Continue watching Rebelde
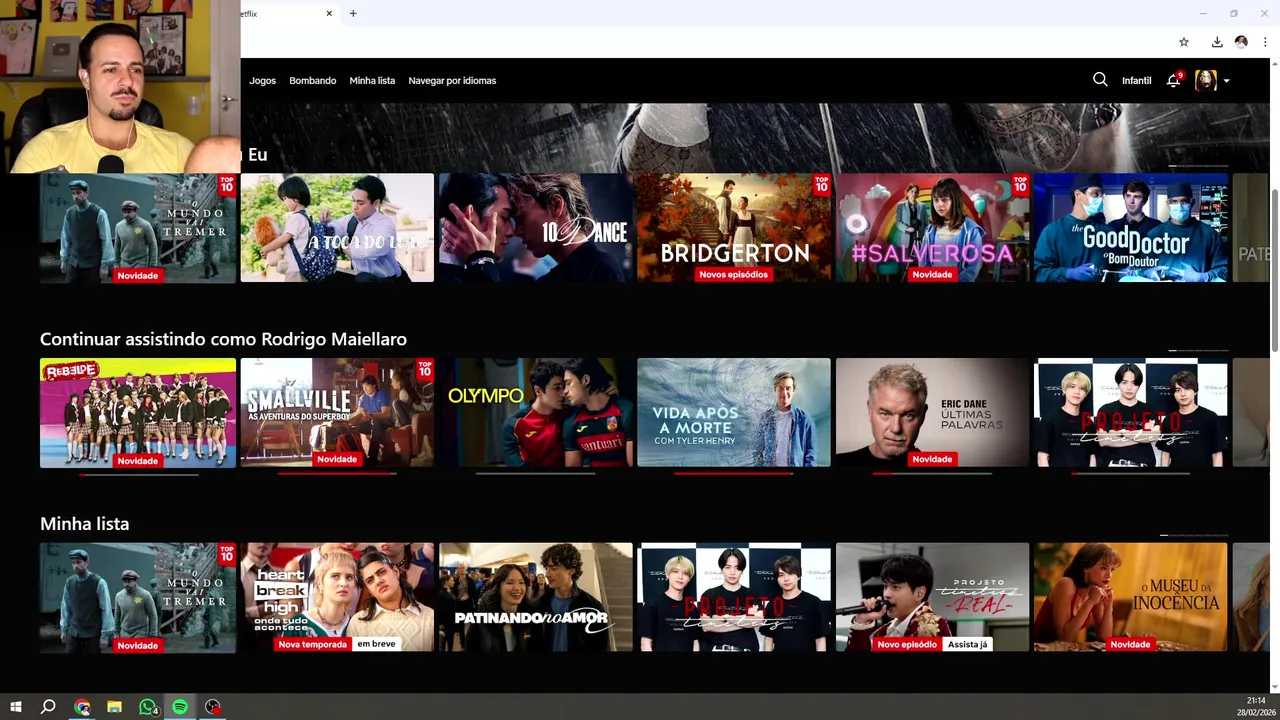The height and width of the screenshot is (720, 1280). (x=138, y=412)
